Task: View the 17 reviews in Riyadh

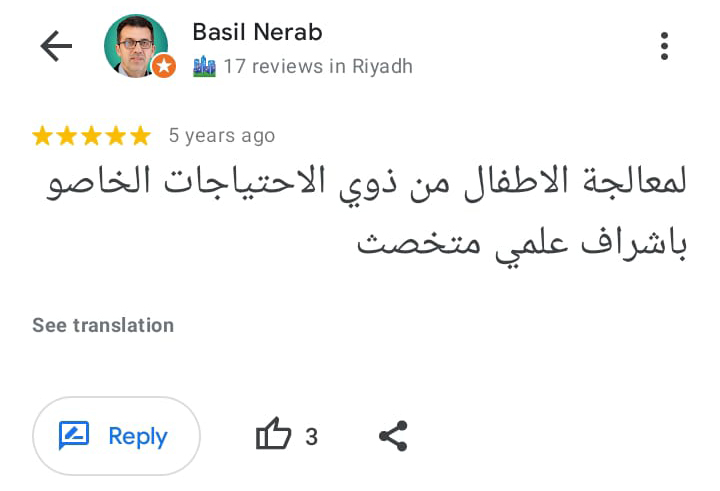Action: click(x=317, y=67)
